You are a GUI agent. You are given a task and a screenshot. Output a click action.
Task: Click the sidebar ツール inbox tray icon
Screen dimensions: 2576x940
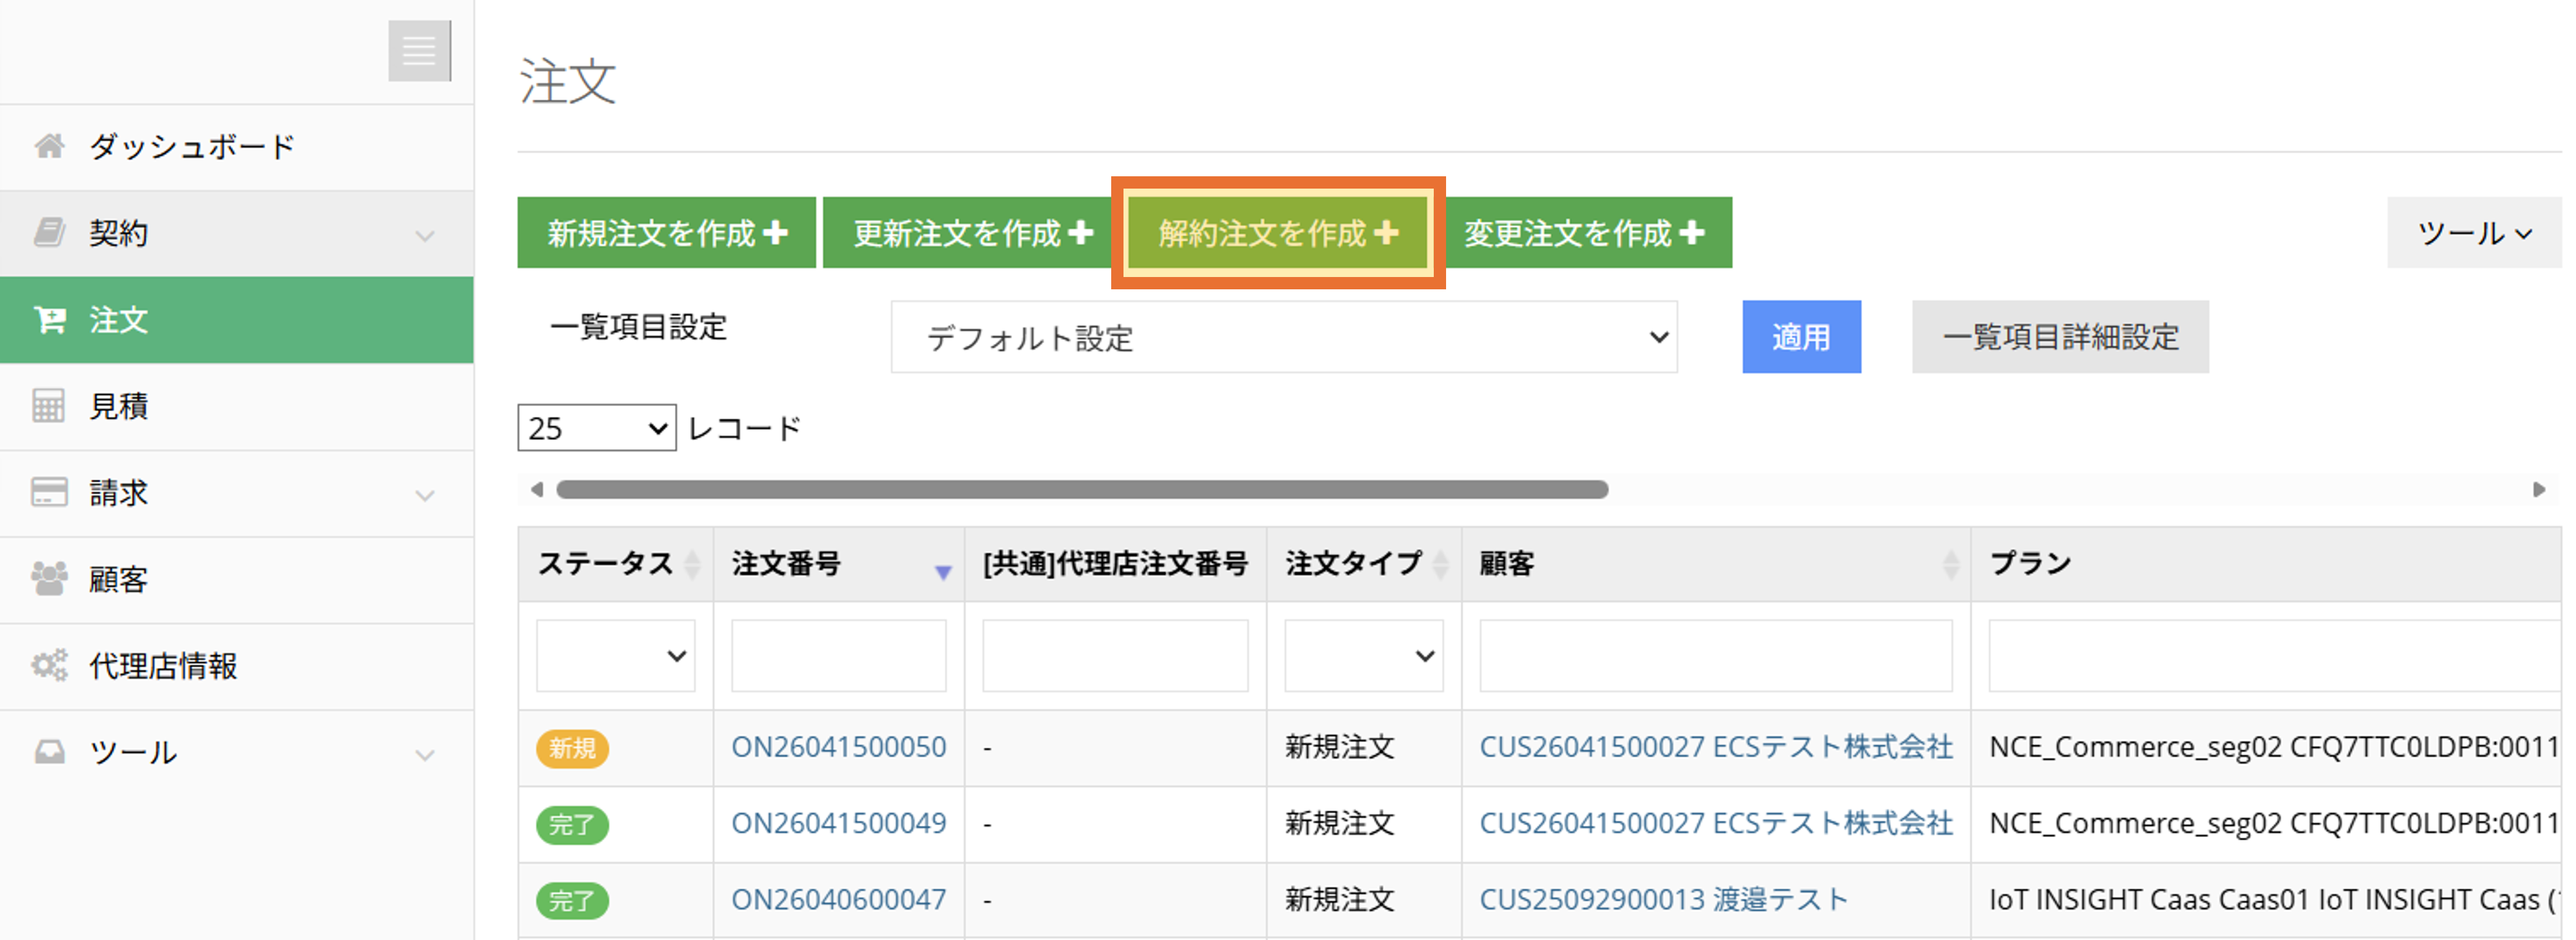[49, 752]
